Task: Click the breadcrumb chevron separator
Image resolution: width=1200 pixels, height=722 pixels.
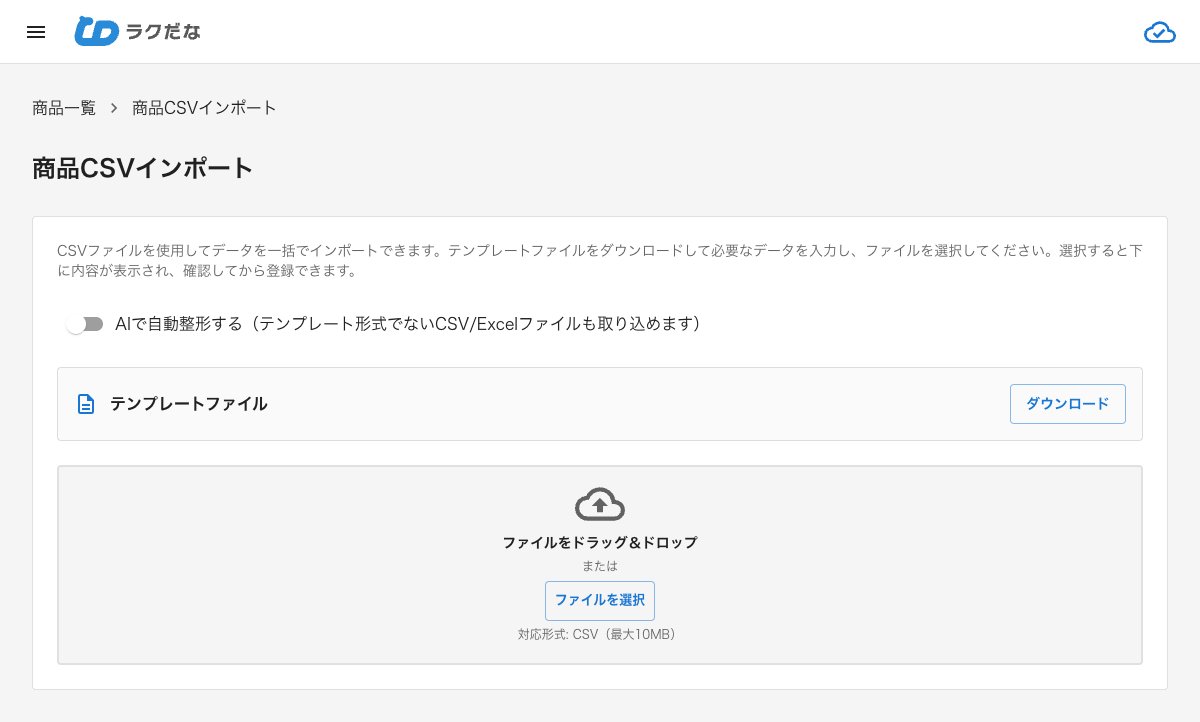Action: (114, 108)
